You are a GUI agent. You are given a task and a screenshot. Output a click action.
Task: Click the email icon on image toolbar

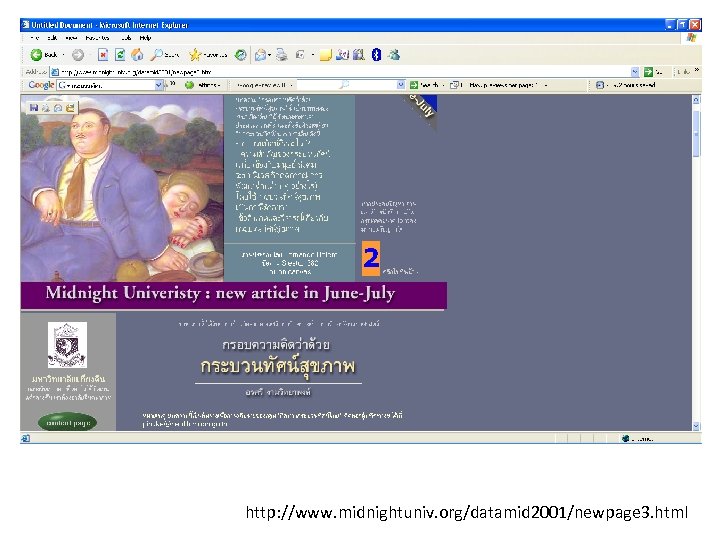(x=58, y=107)
